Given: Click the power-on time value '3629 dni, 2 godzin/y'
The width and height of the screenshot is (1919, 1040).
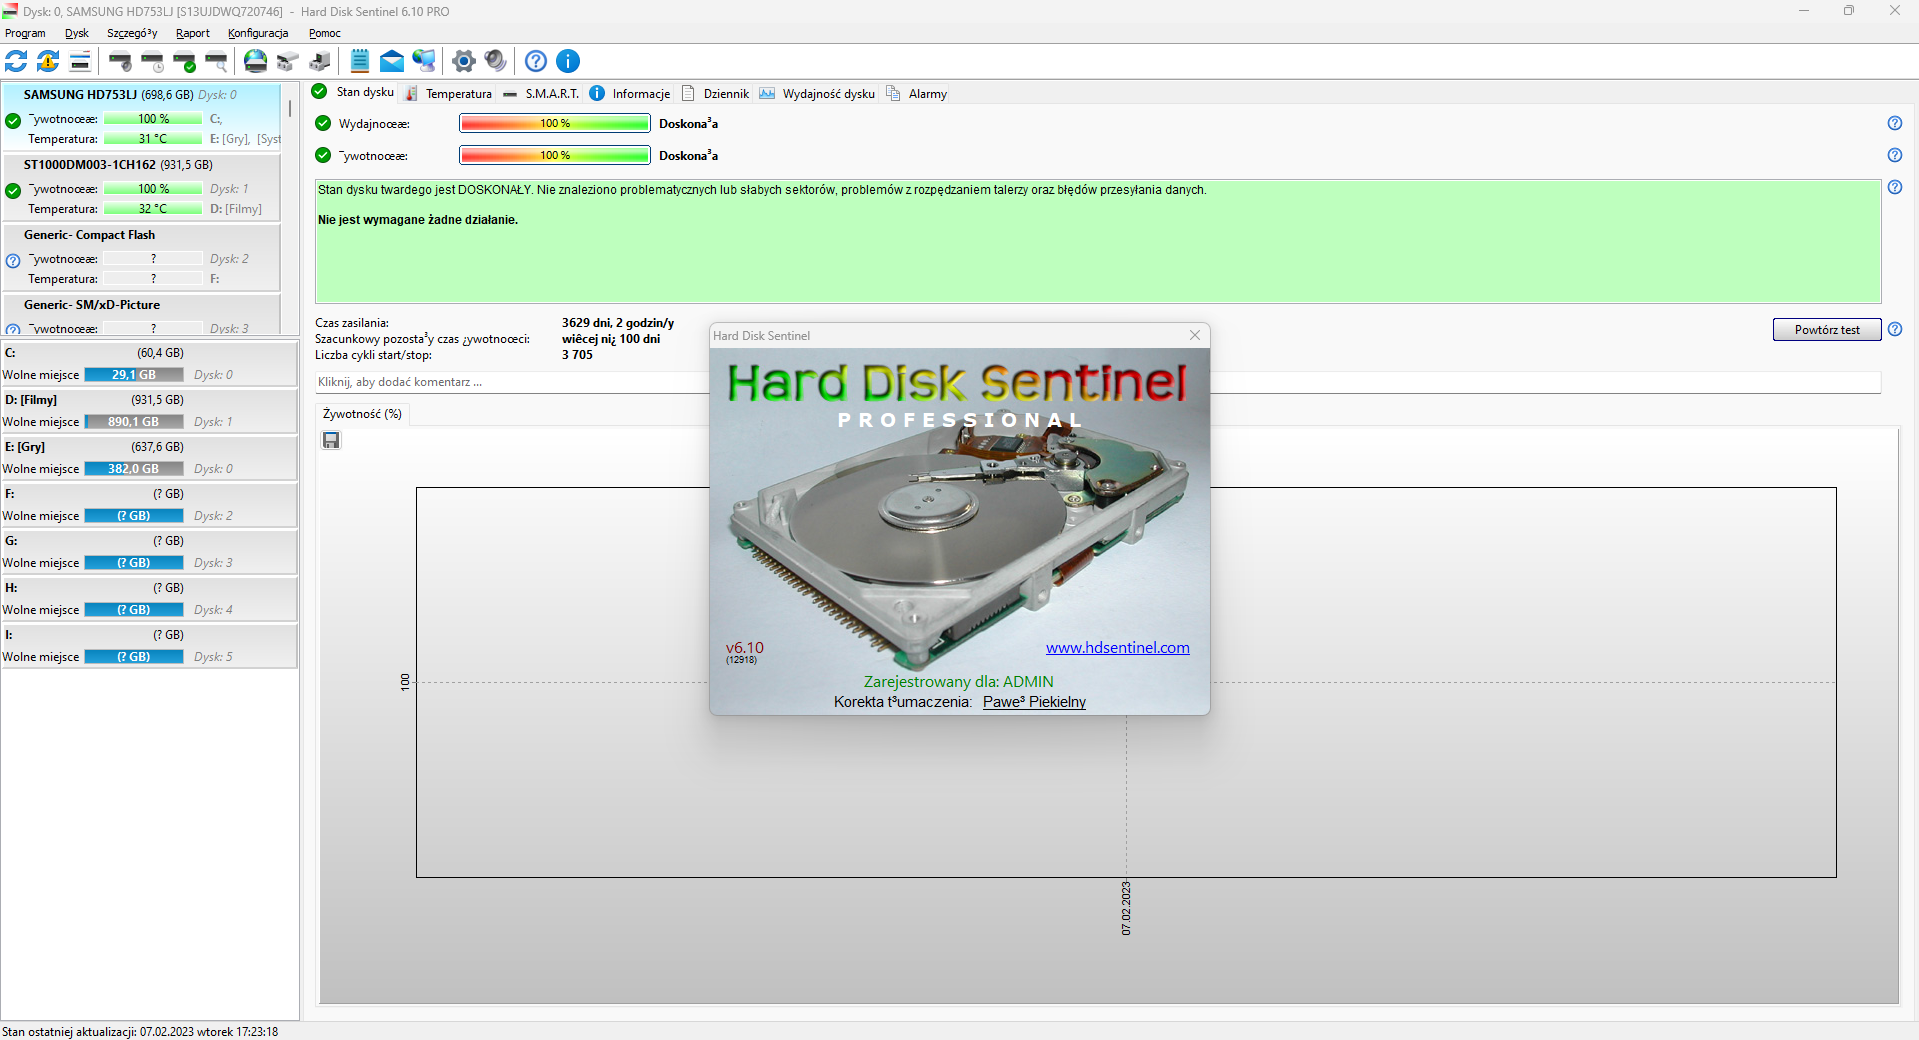Looking at the screenshot, I should point(618,323).
